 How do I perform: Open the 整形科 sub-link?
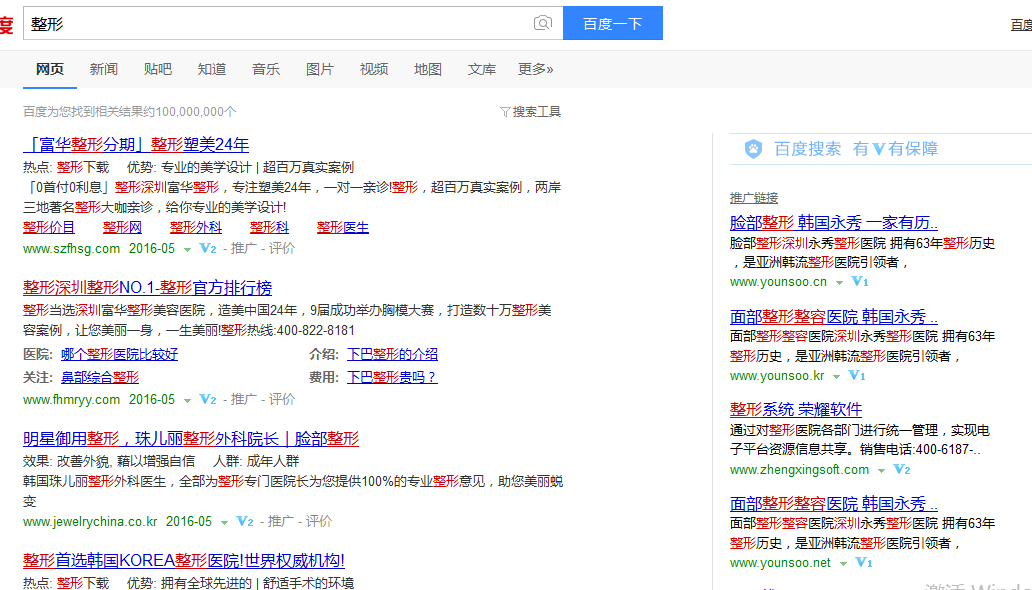(x=269, y=227)
